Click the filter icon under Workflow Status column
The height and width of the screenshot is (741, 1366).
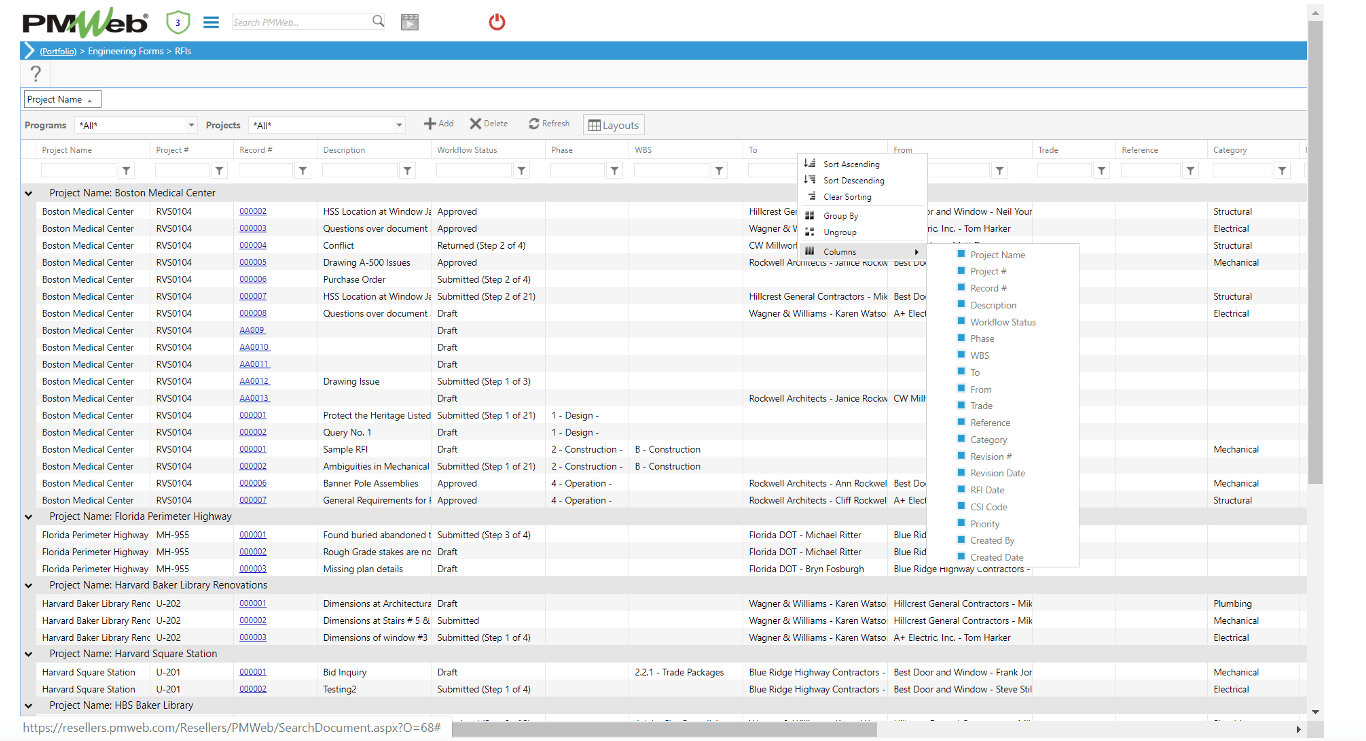(x=521, y=171)
